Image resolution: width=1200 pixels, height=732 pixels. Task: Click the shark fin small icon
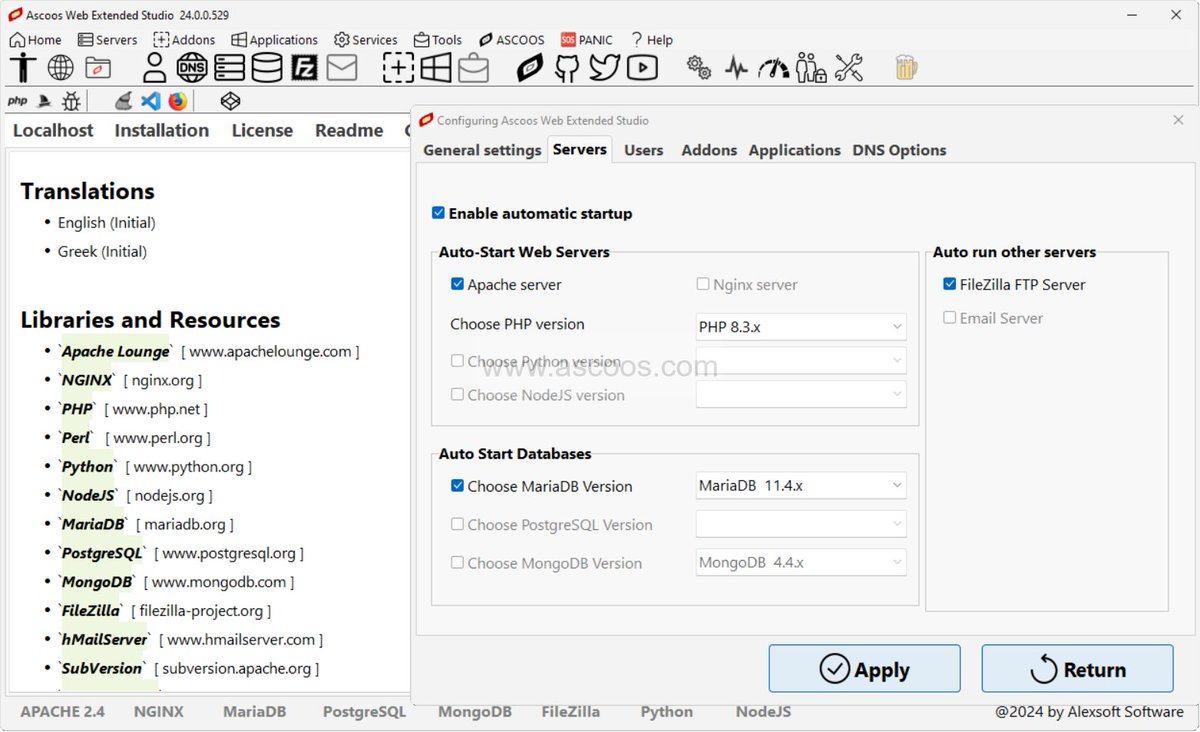pyautogui.click(x=44, y=101)
